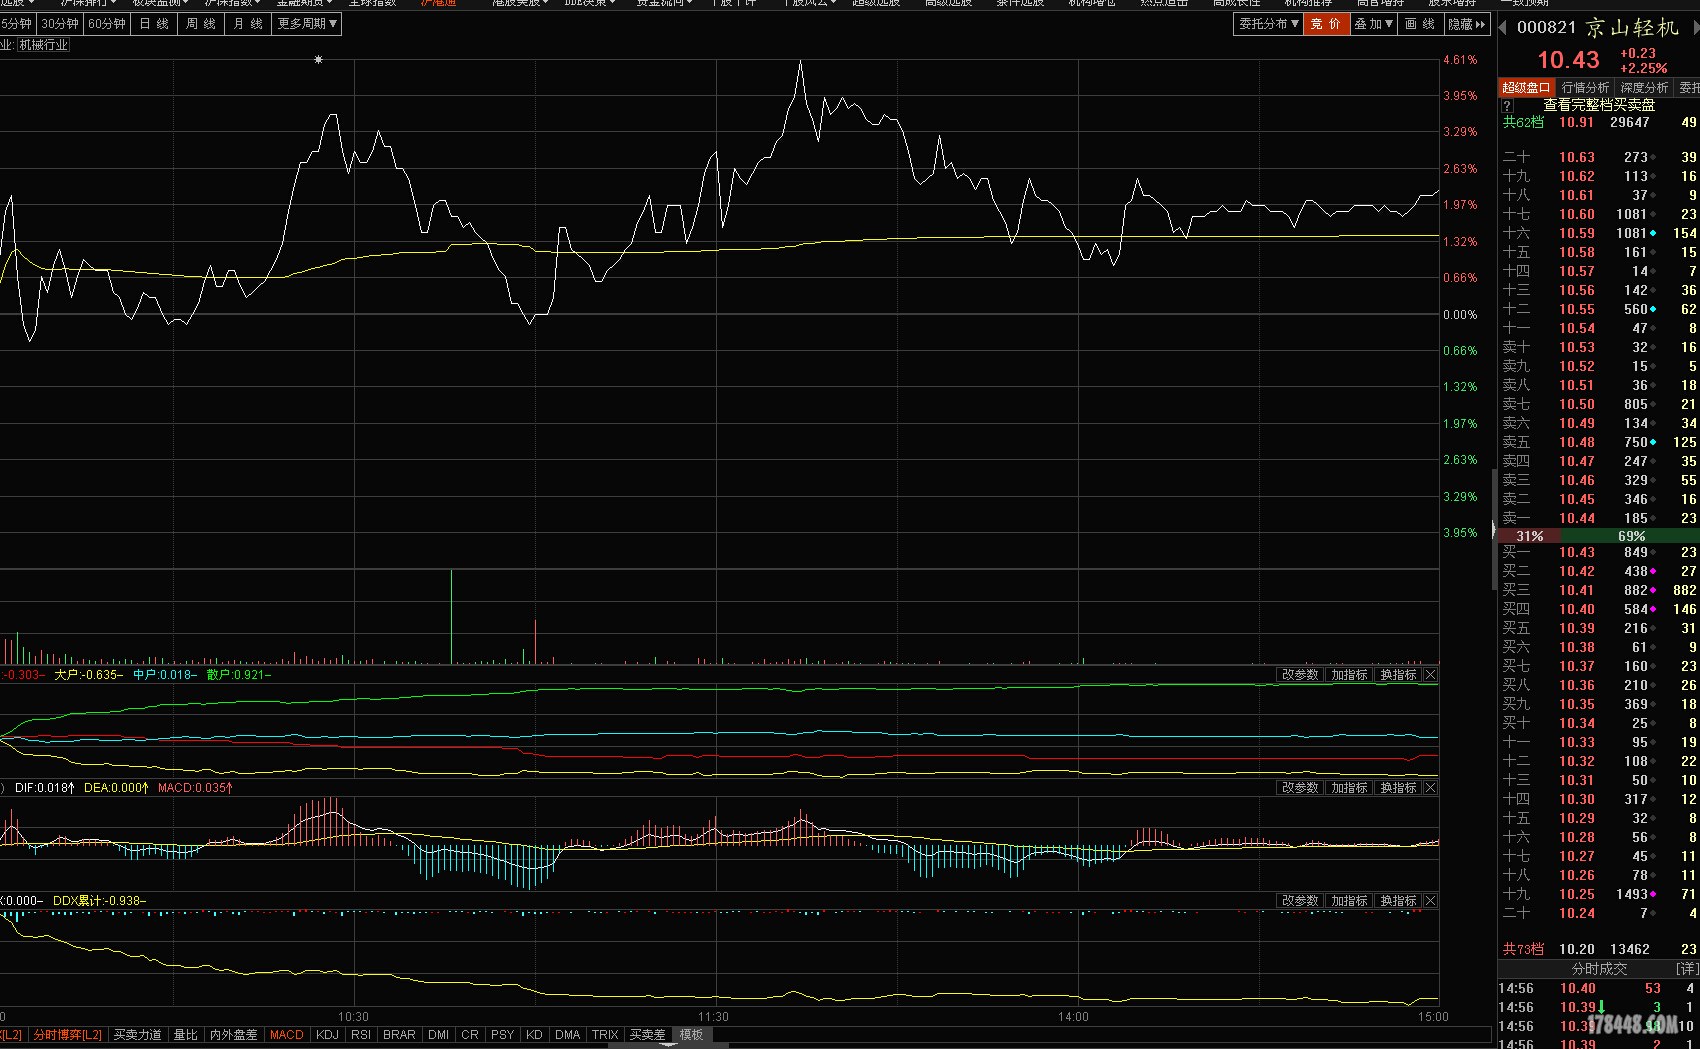Select the 买卖力道 indicator tab
Screen dimensions: 1700x1049
137,1035
